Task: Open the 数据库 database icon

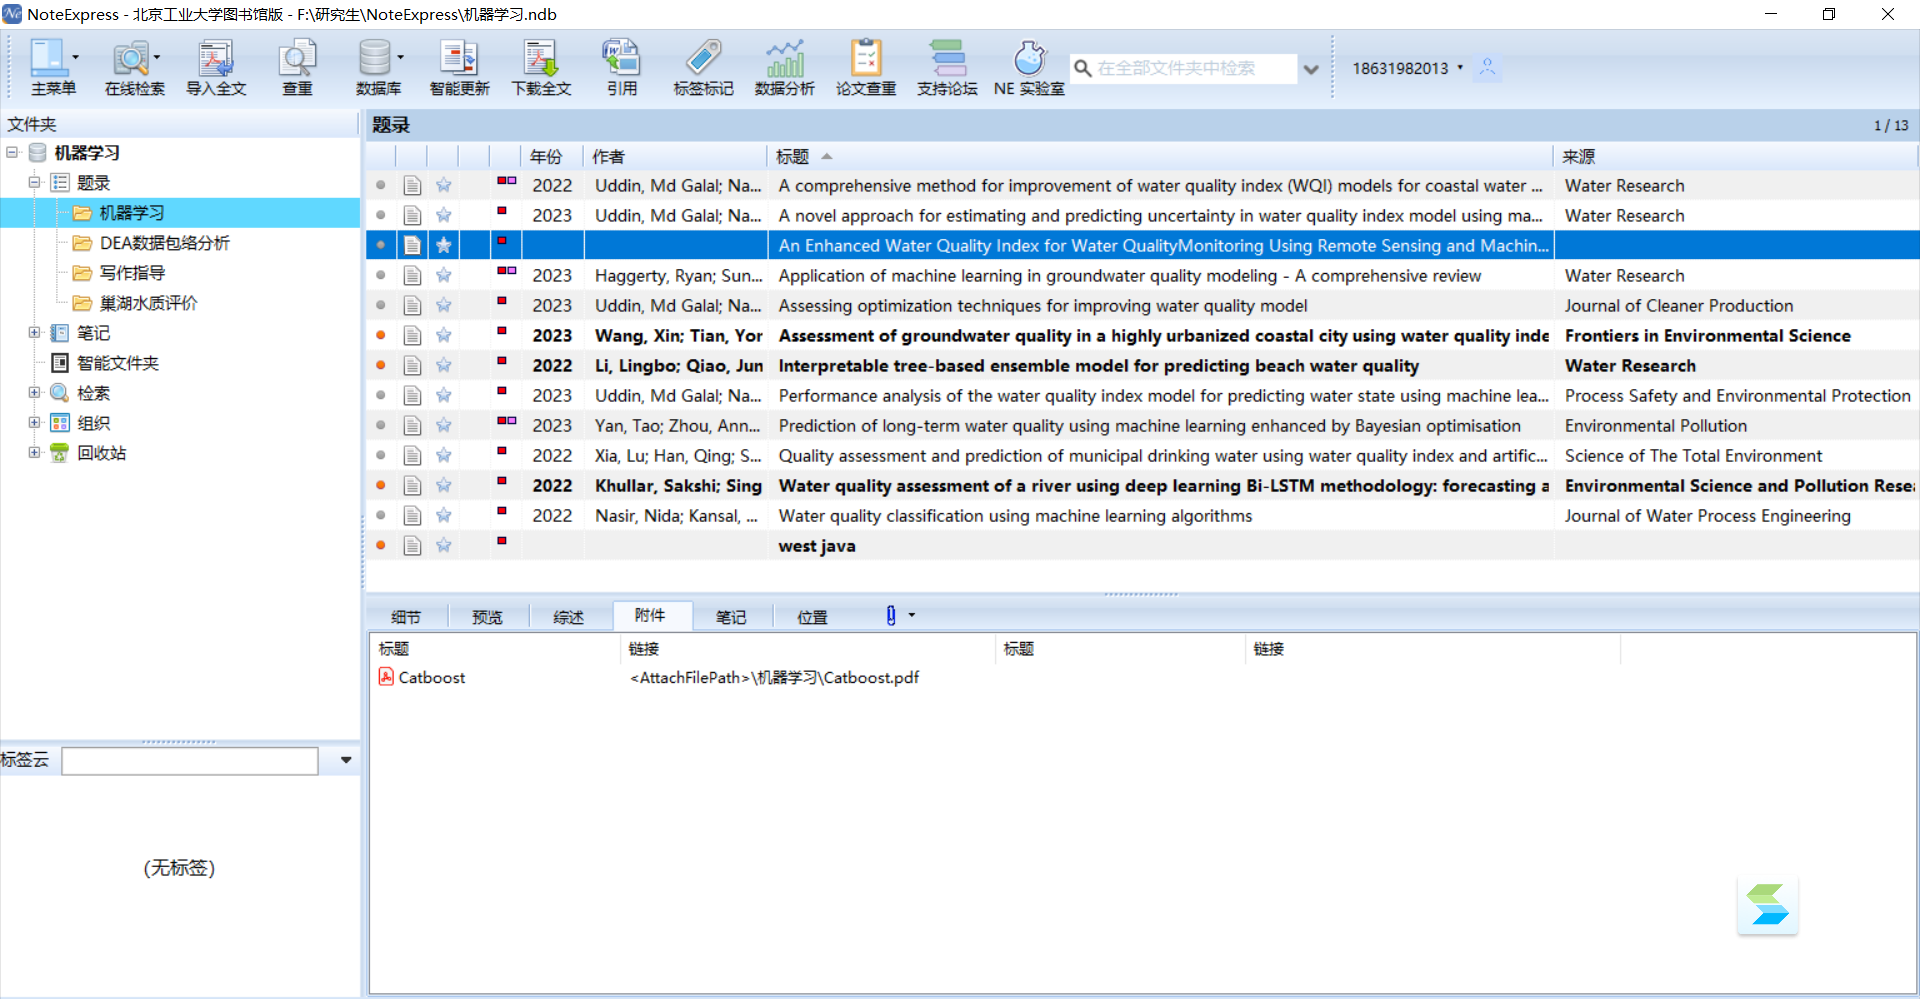Action: click(x=375, y=58)
